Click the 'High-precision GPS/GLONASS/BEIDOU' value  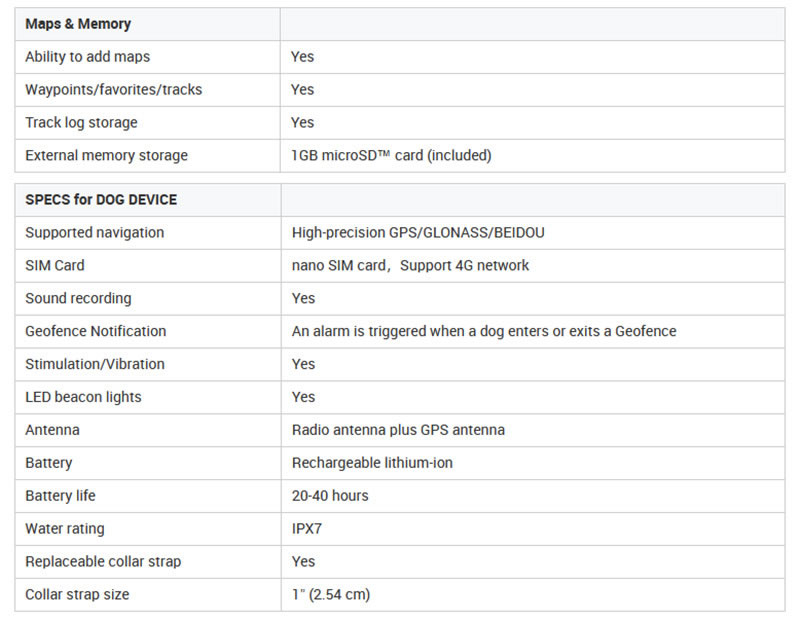(418, 233)
